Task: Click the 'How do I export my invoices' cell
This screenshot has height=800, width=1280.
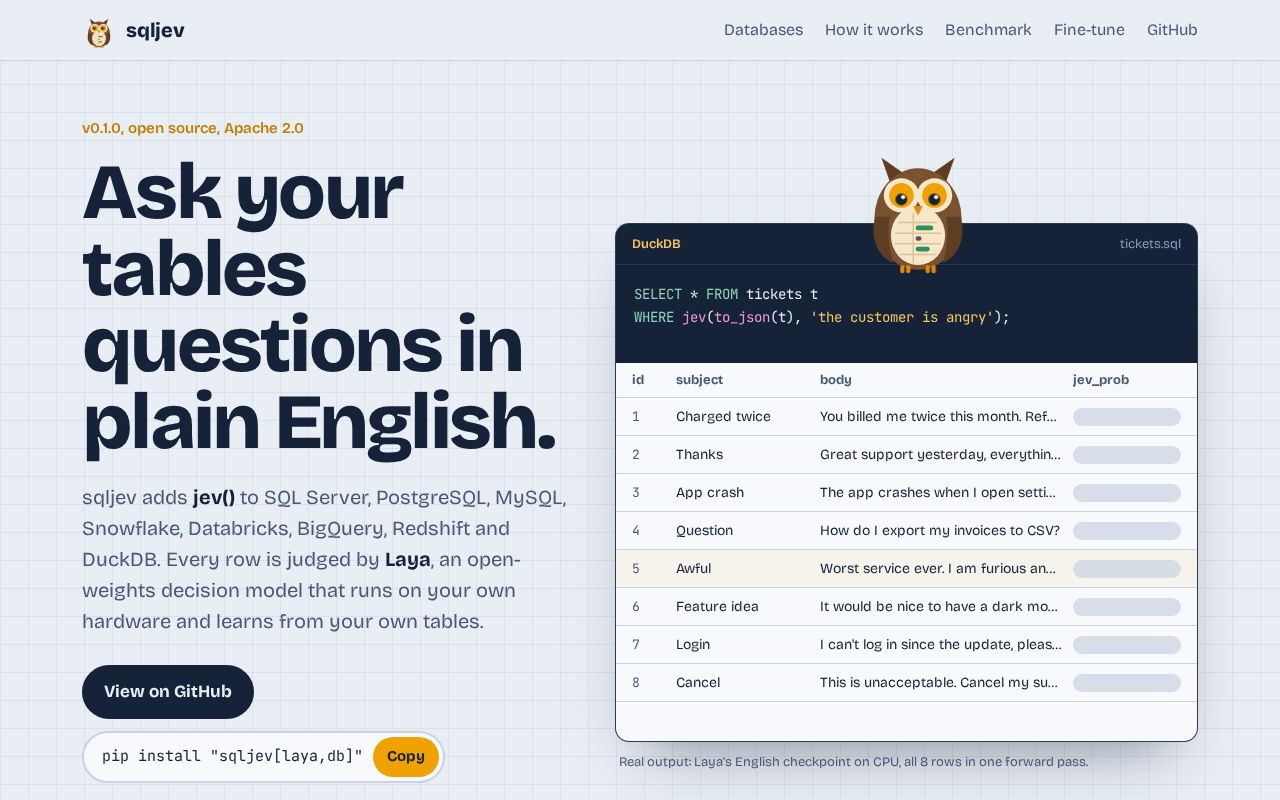Action: (940, 531)
